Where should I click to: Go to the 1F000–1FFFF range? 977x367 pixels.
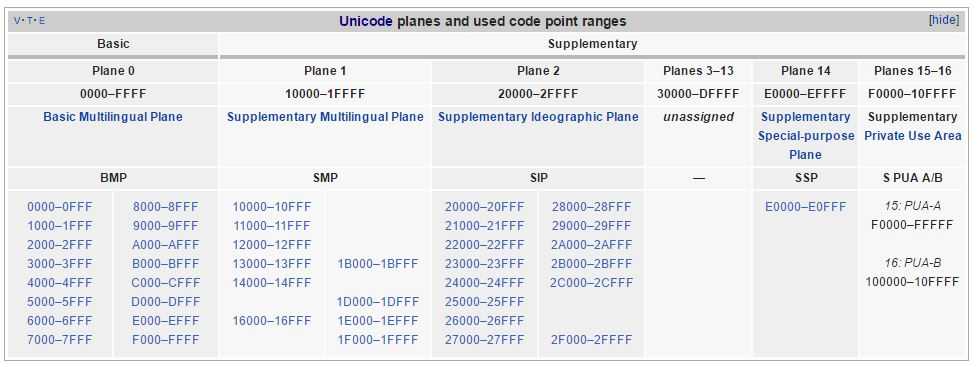[x=378, y=340]
